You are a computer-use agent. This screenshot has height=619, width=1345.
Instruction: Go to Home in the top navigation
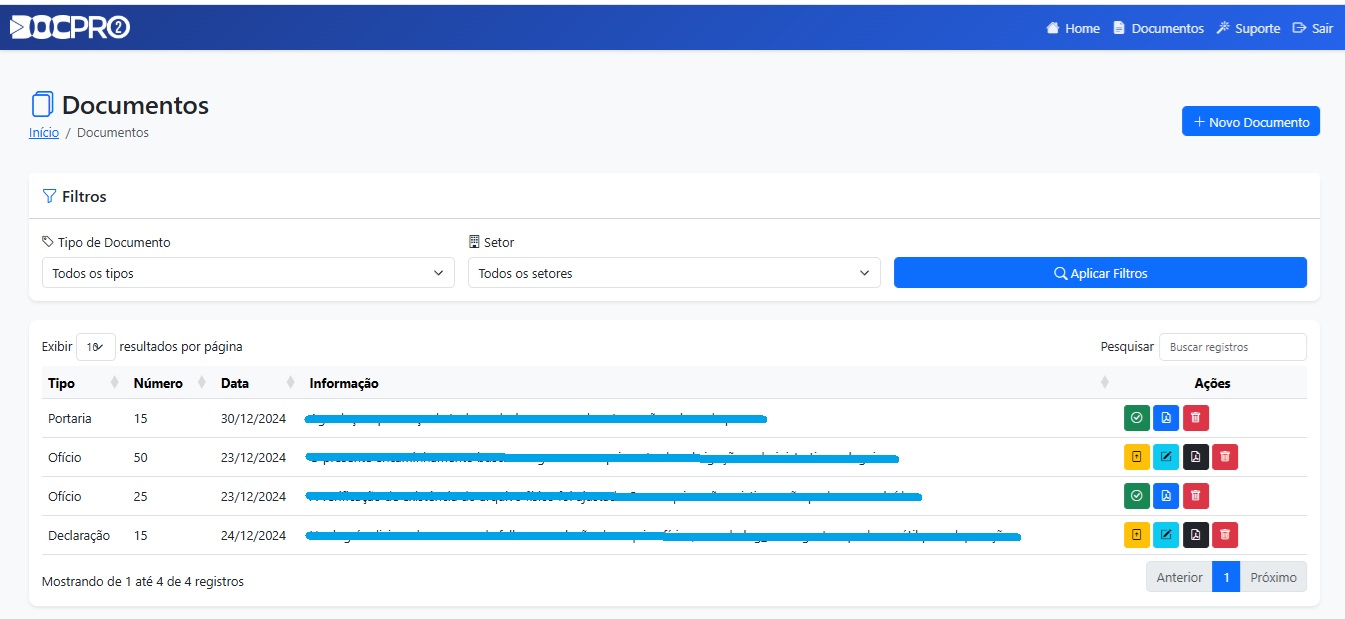pos(1073,28)
